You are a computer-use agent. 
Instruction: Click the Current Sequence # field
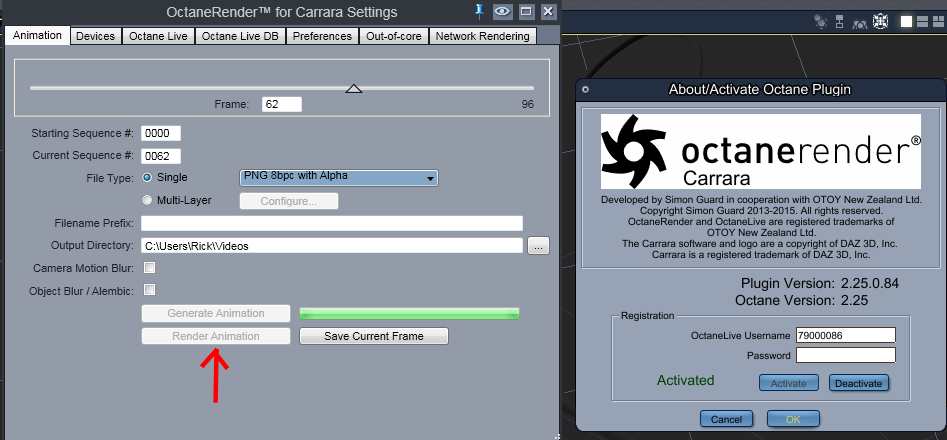(x=161, y=156)
